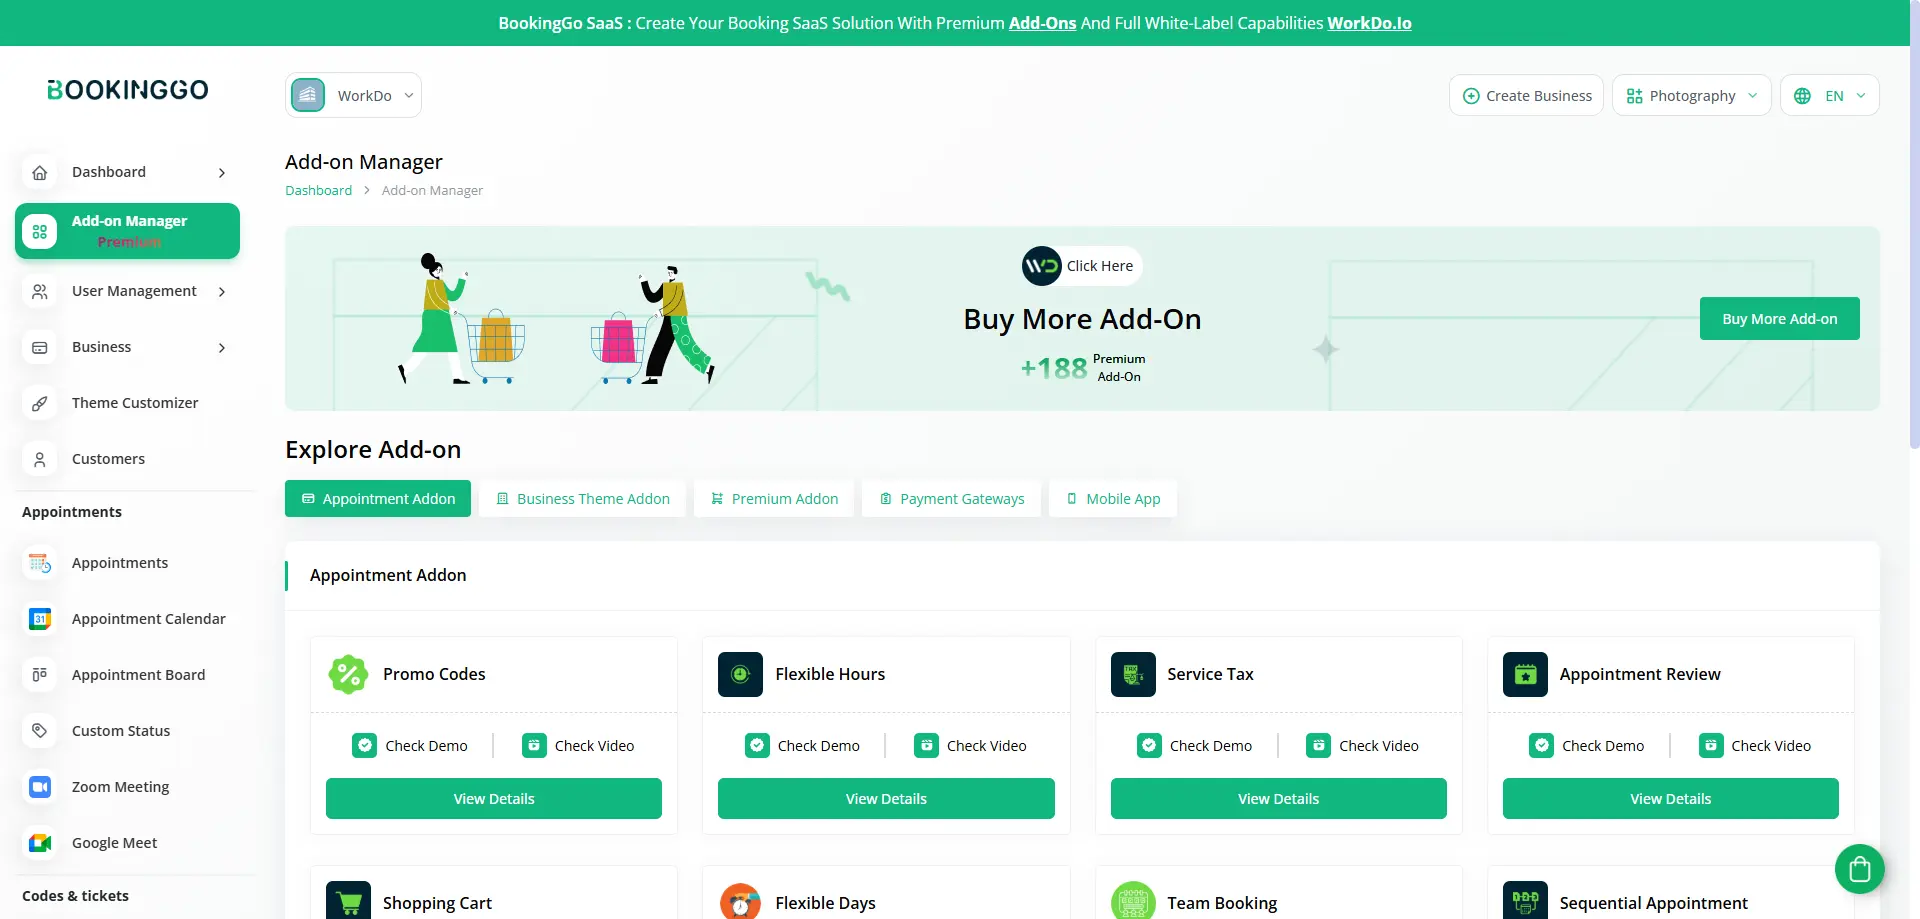Click the Theme Customizer brush icon
Viewport: 1920px width, 919px height.
click(40, 403)
